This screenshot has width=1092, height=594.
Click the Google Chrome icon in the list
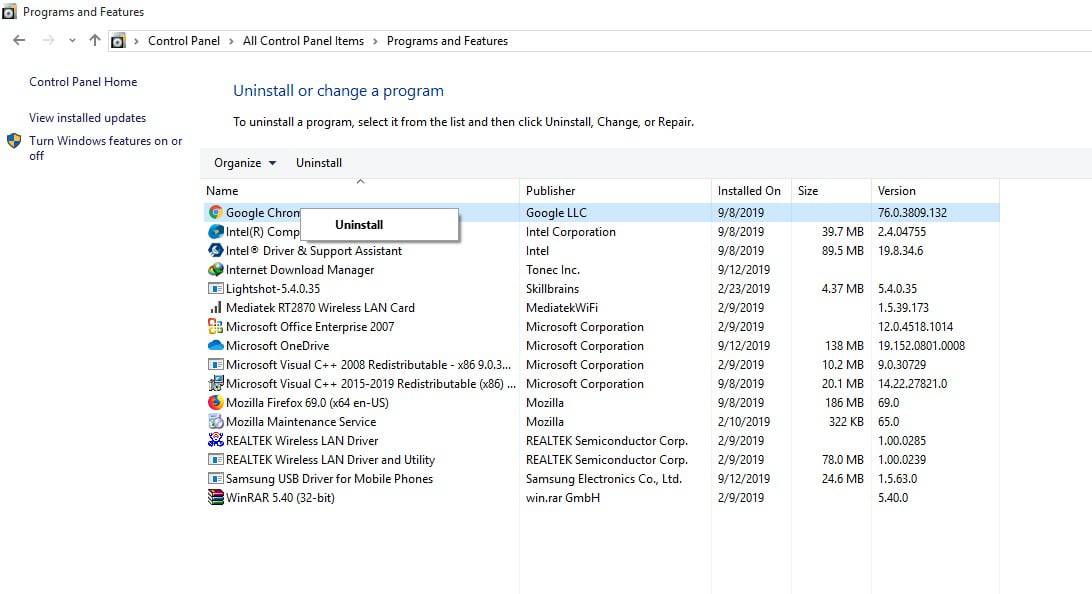pyautogui.click(x=215, y=213)
